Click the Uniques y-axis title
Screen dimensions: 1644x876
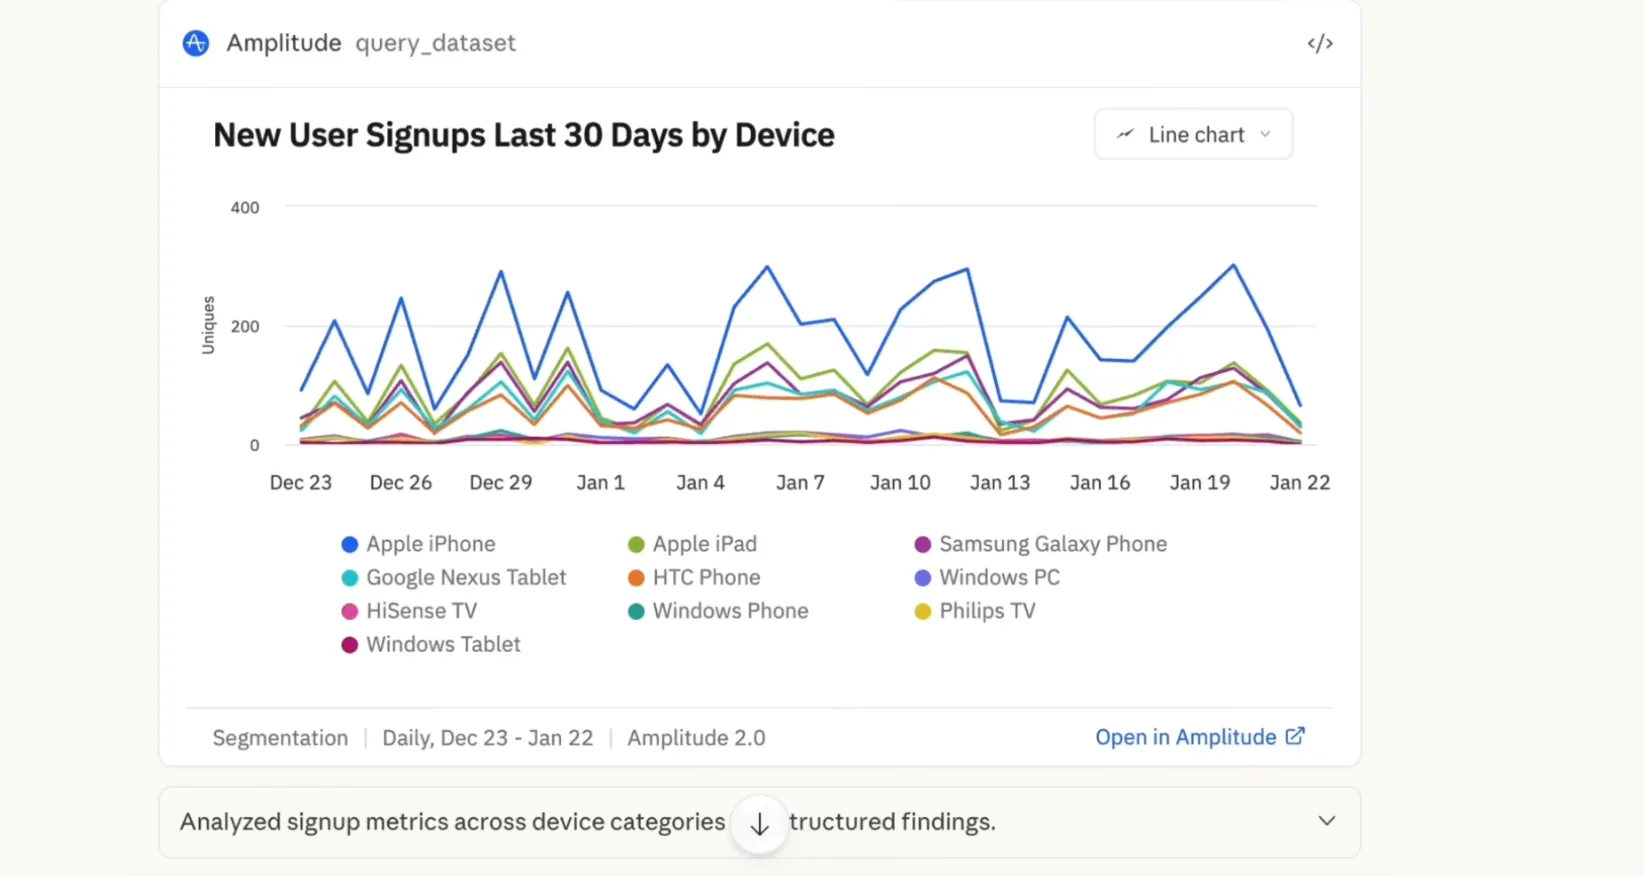(x=208, y=325)
